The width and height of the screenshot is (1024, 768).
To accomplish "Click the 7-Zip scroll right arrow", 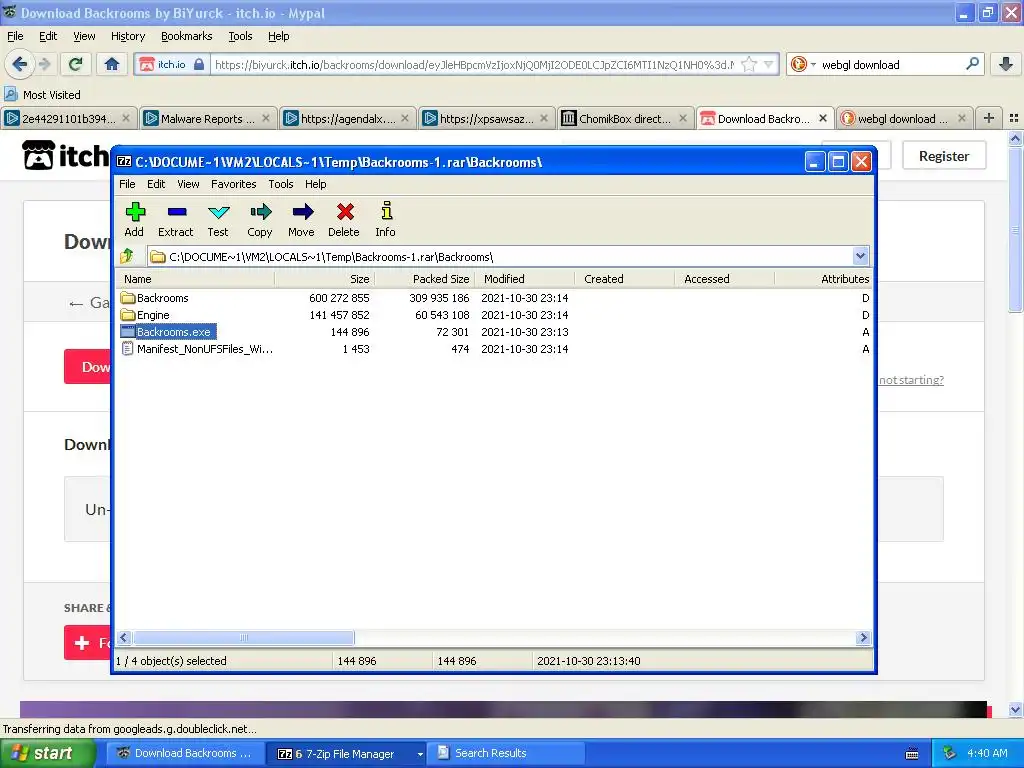I will tap(863, 637).
